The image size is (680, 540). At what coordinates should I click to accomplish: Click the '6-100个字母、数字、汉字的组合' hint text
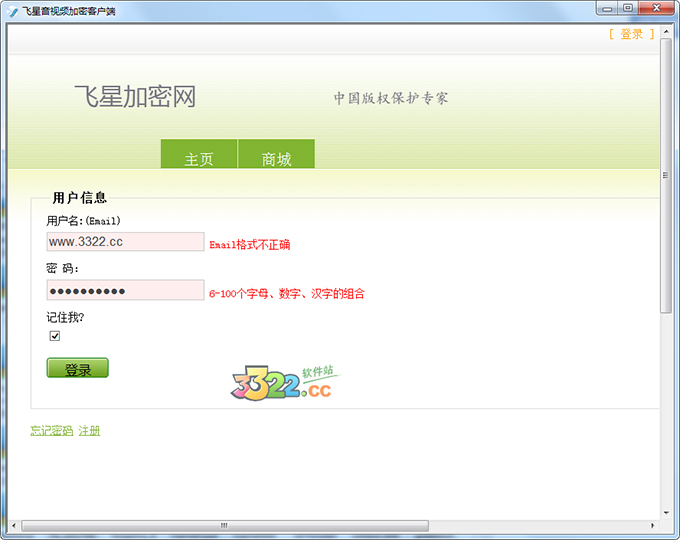click(x=287, y=294)
